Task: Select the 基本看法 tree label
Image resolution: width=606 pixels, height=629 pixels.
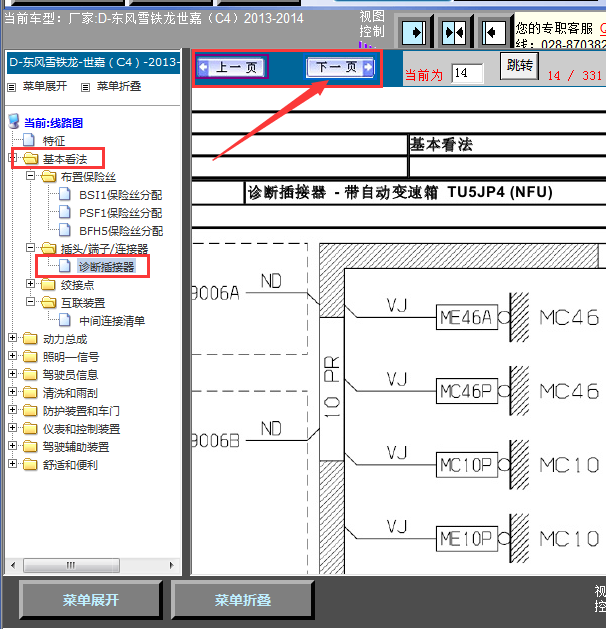Action: tap(65, 159)
